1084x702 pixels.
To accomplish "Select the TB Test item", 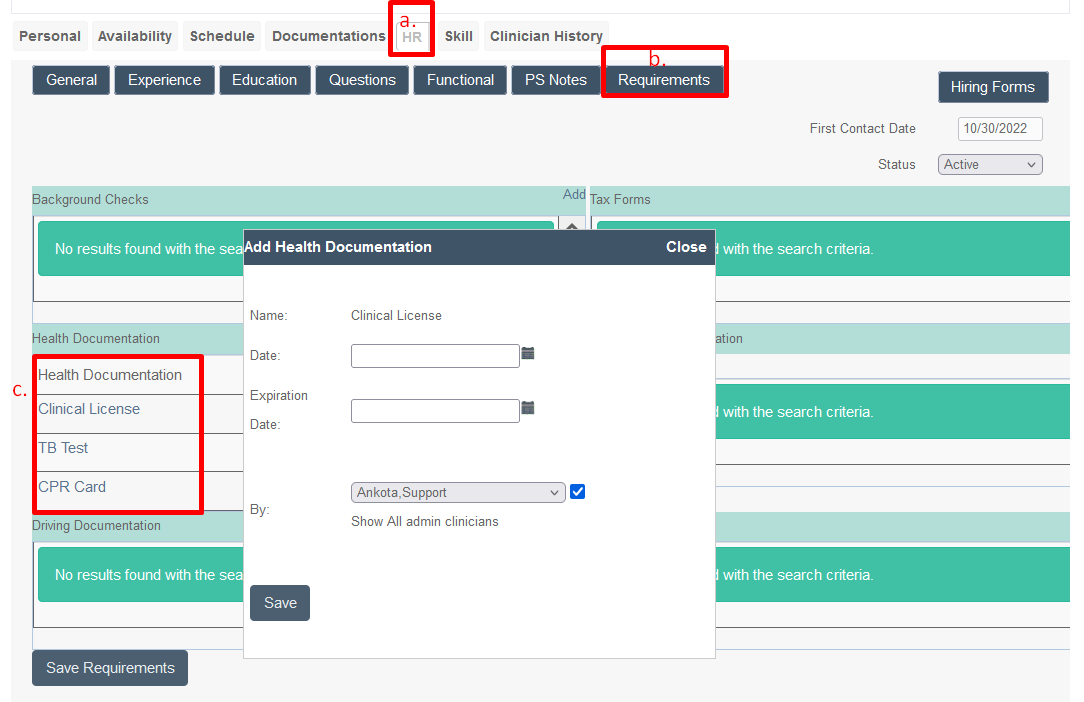I will click(x=63, y=448).
